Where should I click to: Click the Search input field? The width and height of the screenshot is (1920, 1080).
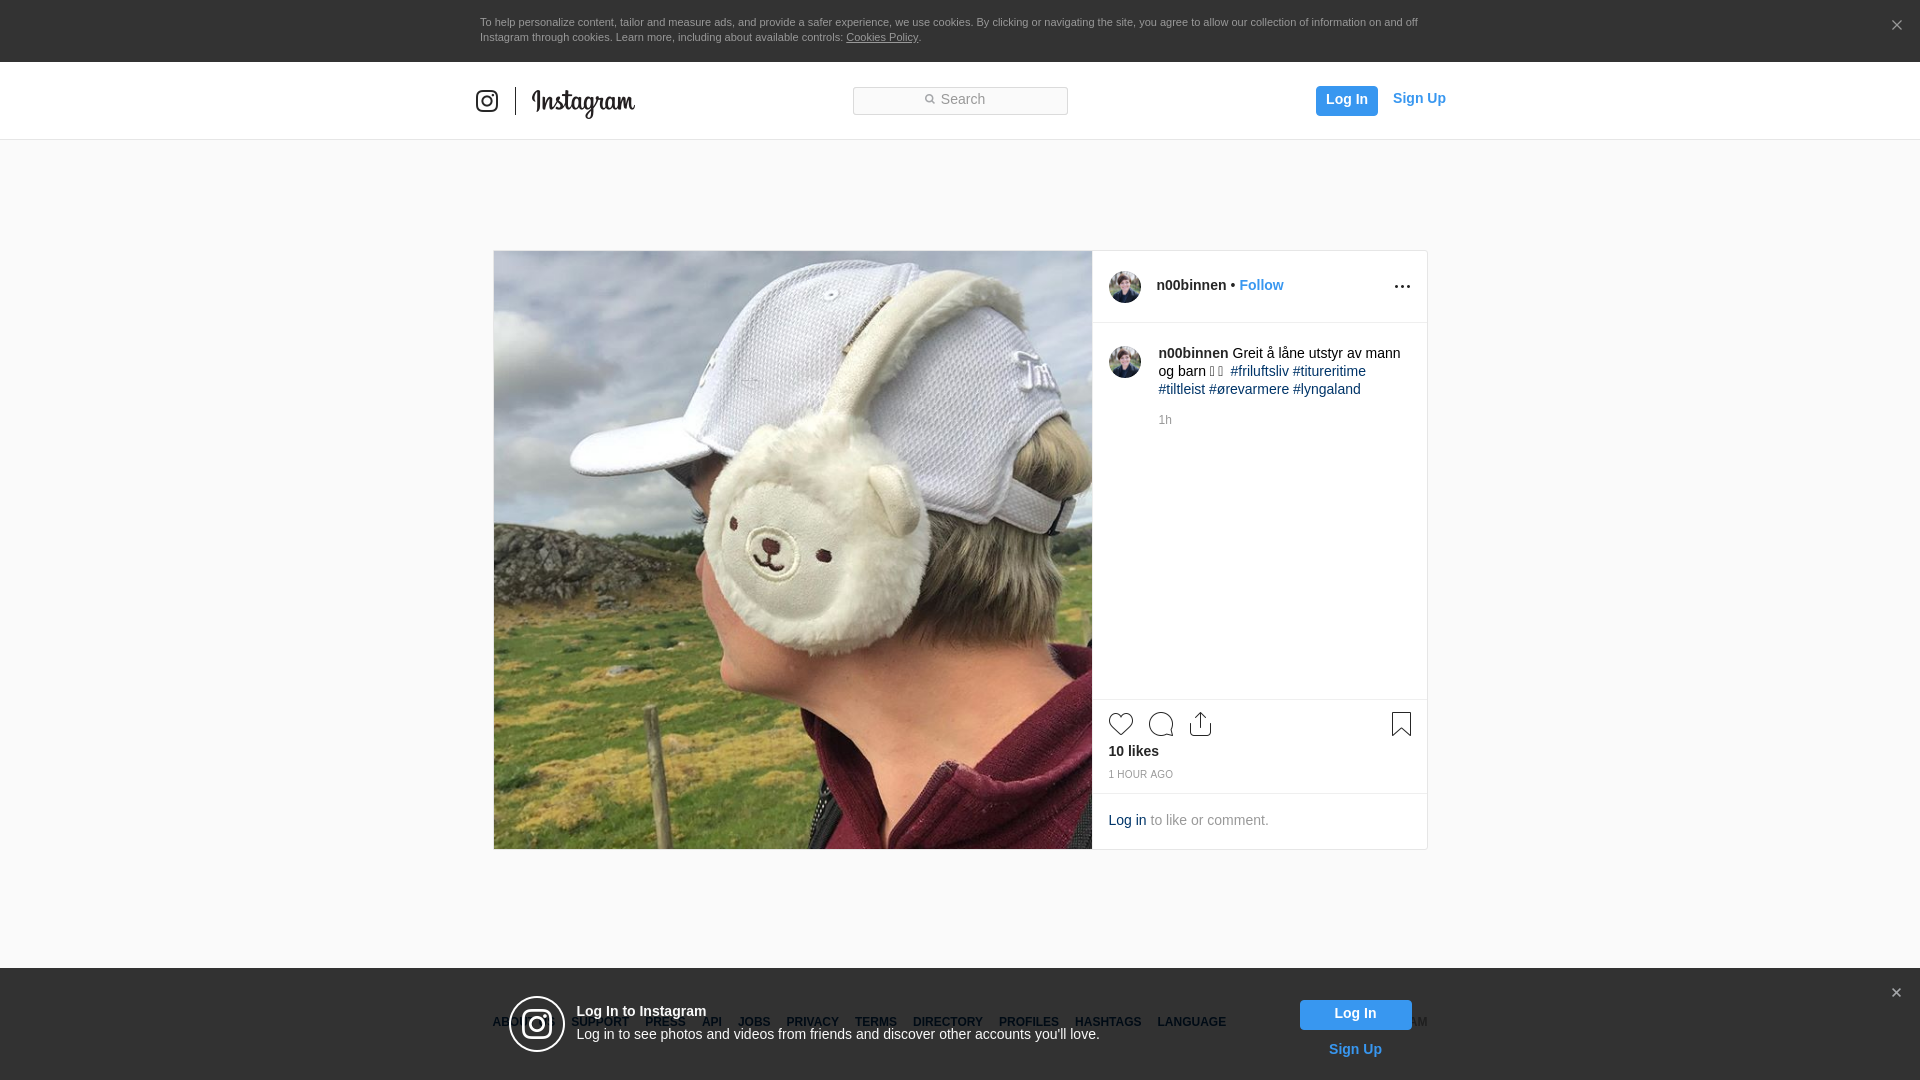(960, 100)
